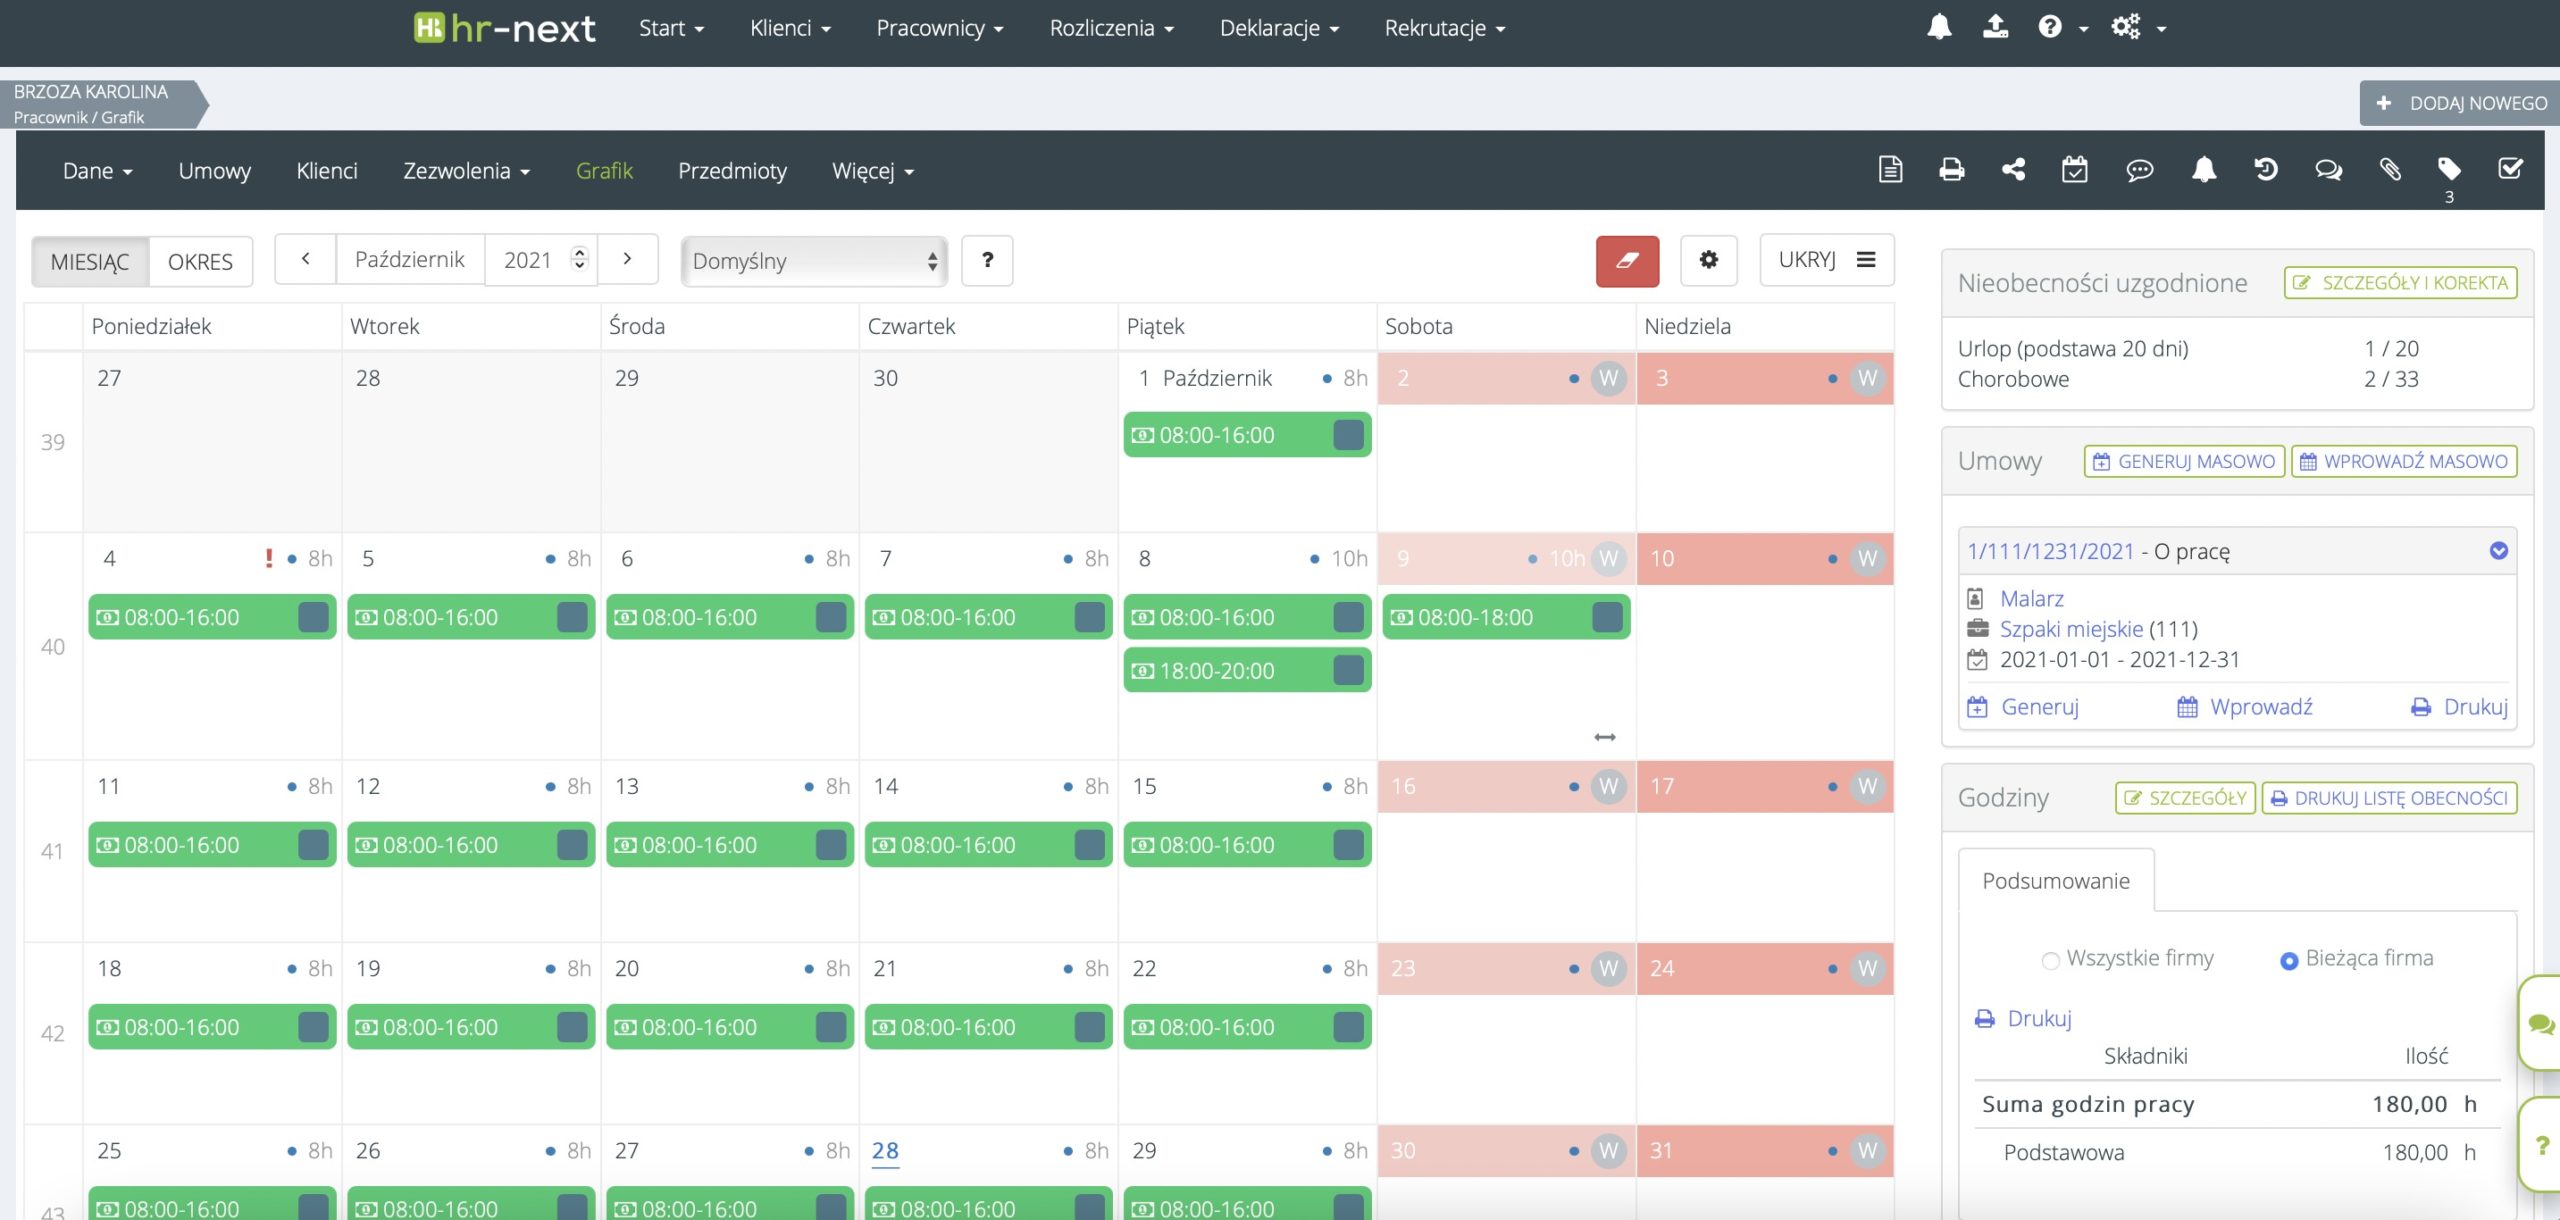Select the Bieżąca firma radio button
This screenshot has width=2560, height=1220.
pyautogui.click(x=2288, y=960)
